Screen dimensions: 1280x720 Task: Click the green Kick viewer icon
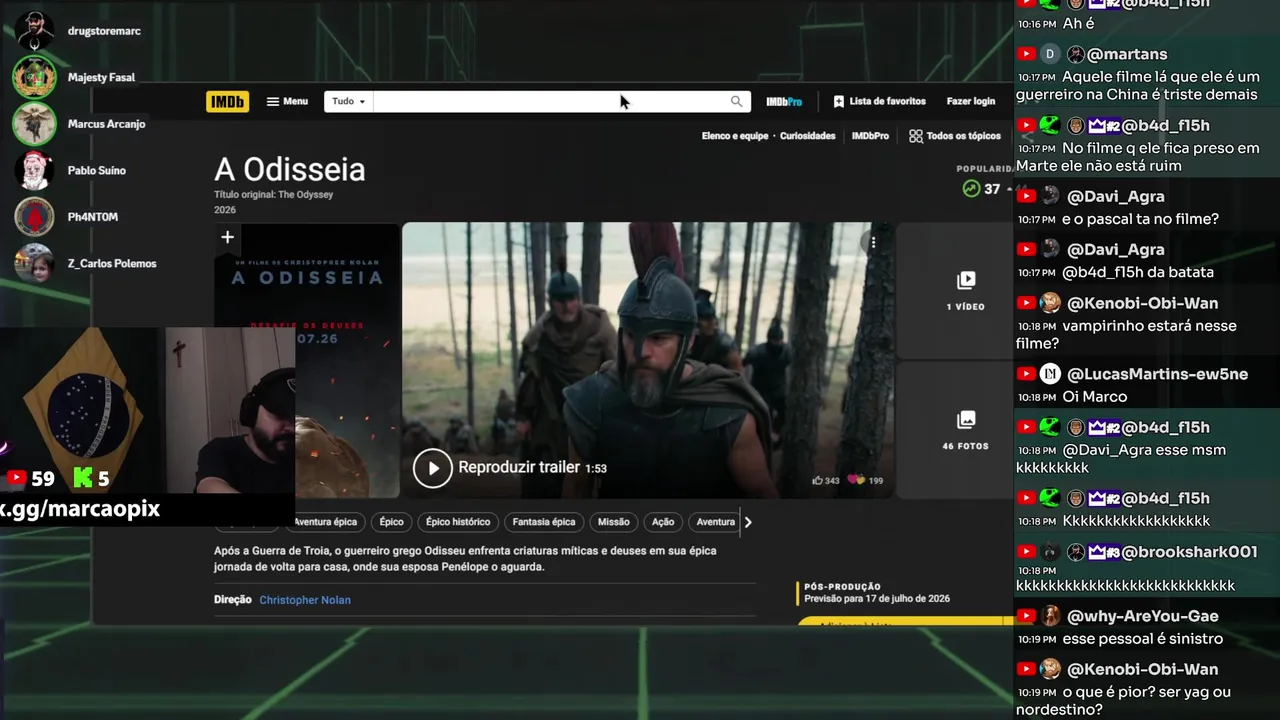84,479
